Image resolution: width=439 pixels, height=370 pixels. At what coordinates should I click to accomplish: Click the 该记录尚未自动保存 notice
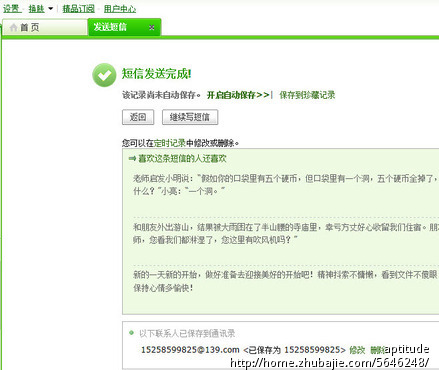[161, 95]
